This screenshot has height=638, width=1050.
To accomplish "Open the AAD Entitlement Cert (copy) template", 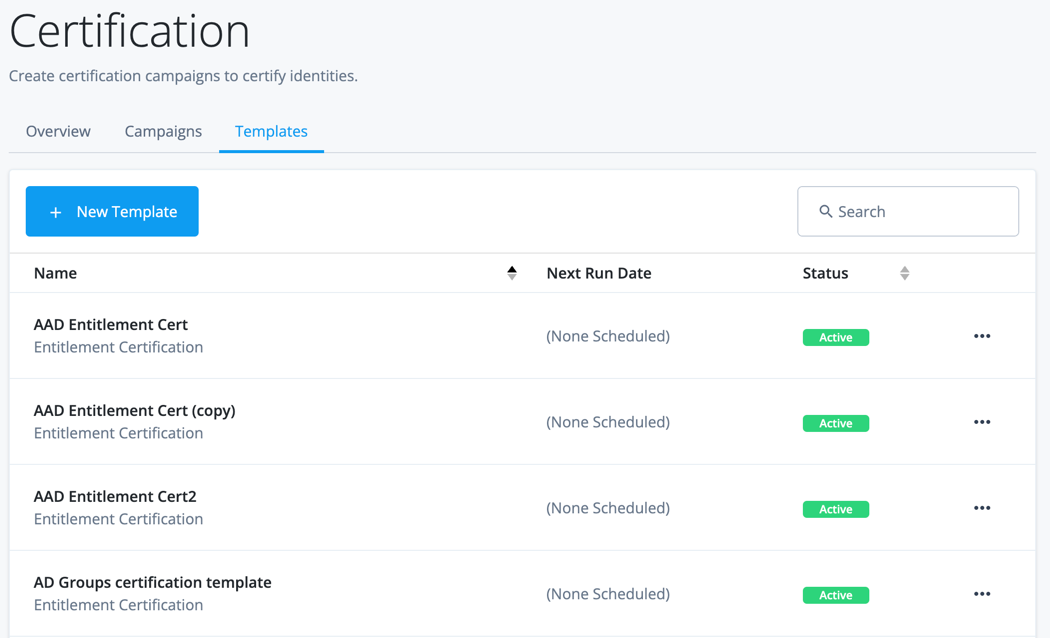I will tap(135, 411).
